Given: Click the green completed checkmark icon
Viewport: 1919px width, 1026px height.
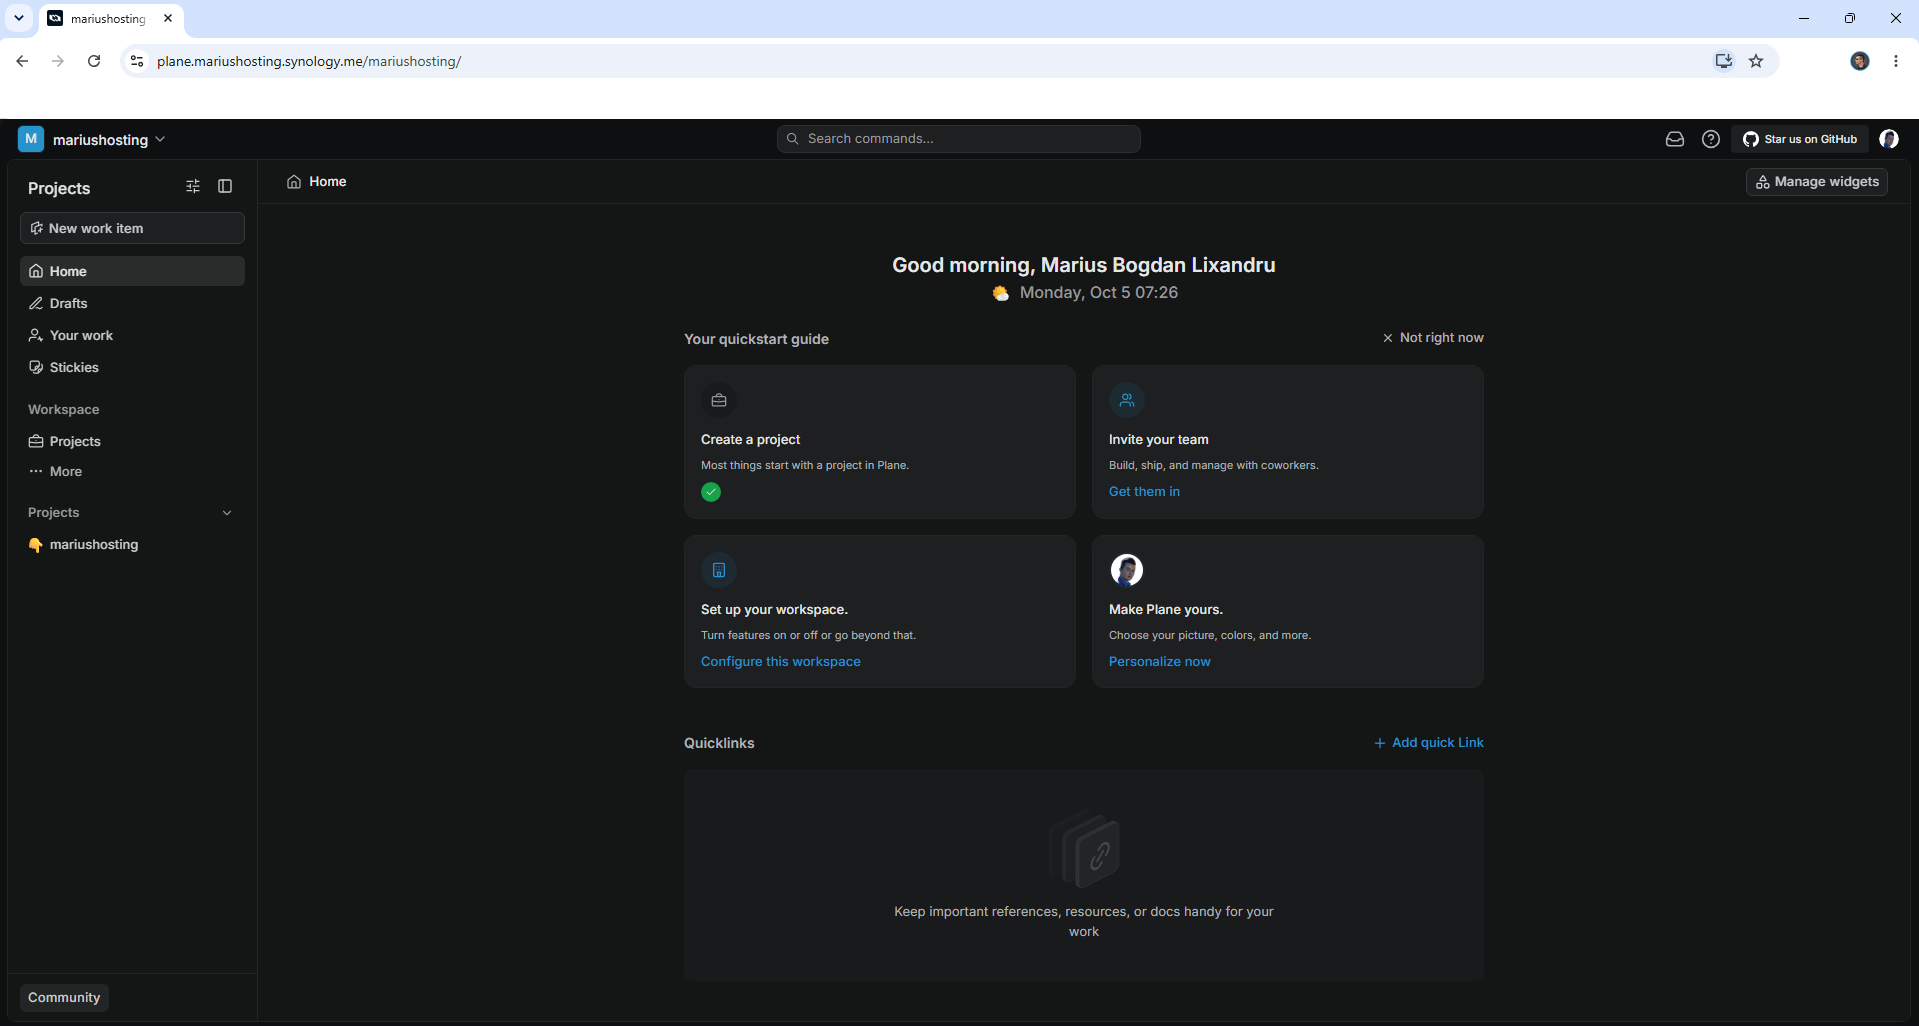Looking at the screenshot, I should point(711,492).
